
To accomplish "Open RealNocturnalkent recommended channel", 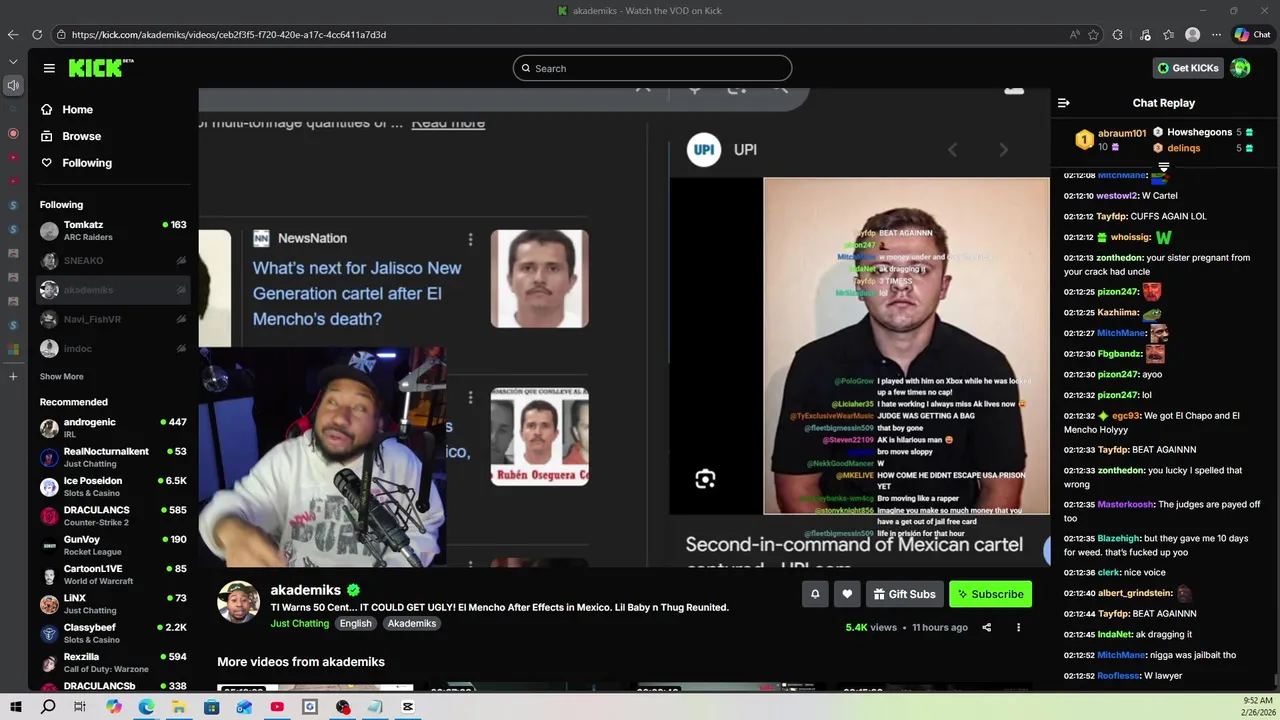I will pos(113,457).
